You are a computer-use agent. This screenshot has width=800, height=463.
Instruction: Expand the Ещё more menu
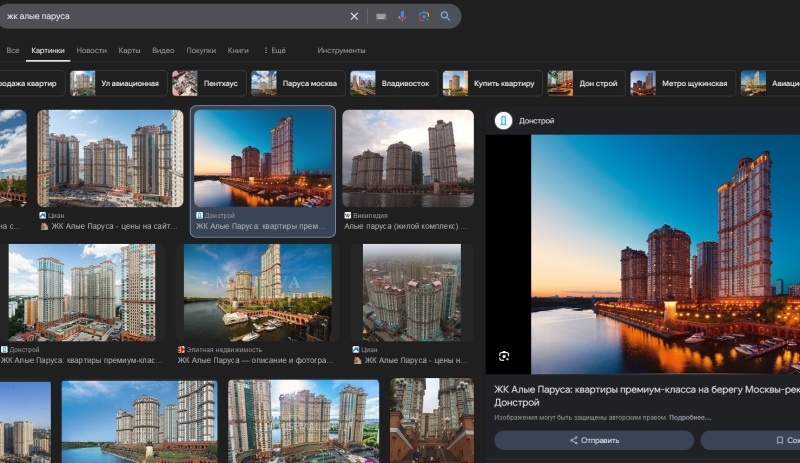coord(274,51)
